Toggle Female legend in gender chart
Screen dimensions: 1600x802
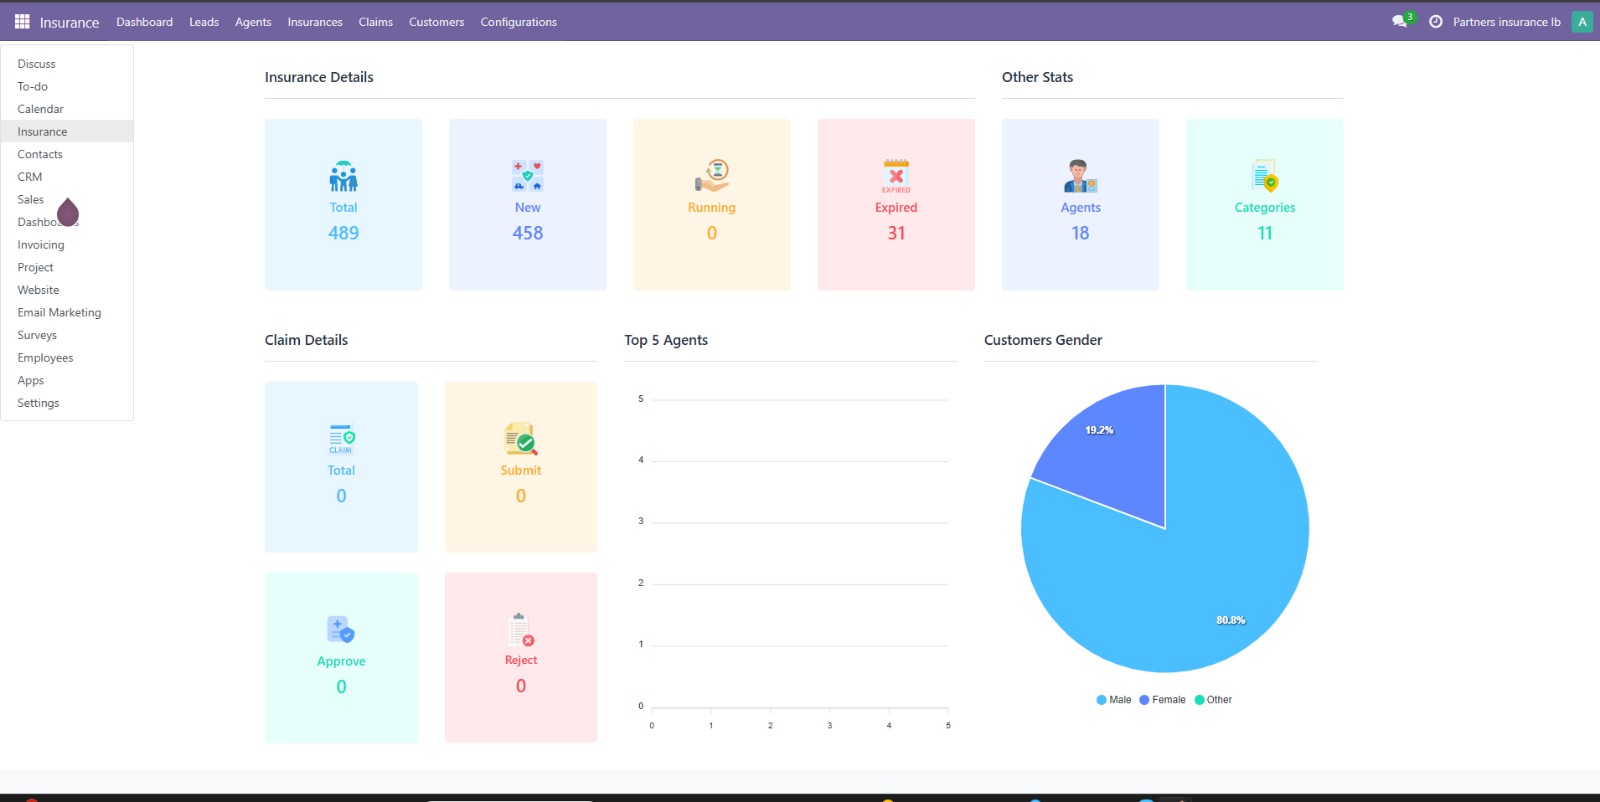pos(1162,700)
